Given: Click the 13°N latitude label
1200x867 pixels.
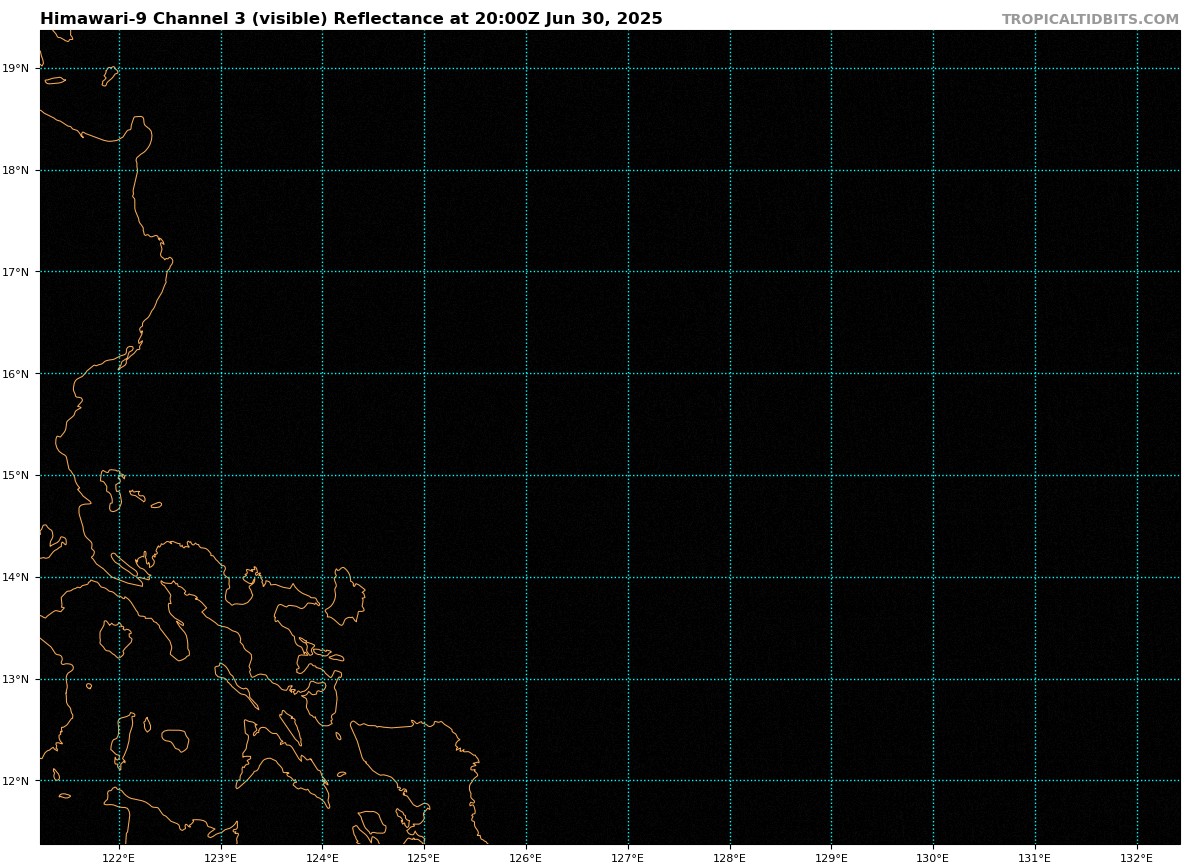Looking at the screenshot, I should point(16,680).
